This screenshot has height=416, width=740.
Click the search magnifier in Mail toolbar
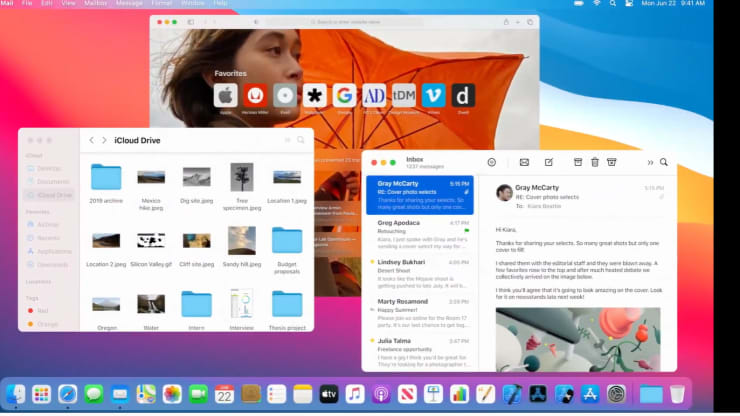pyautogui.click(x=663, y=162)
